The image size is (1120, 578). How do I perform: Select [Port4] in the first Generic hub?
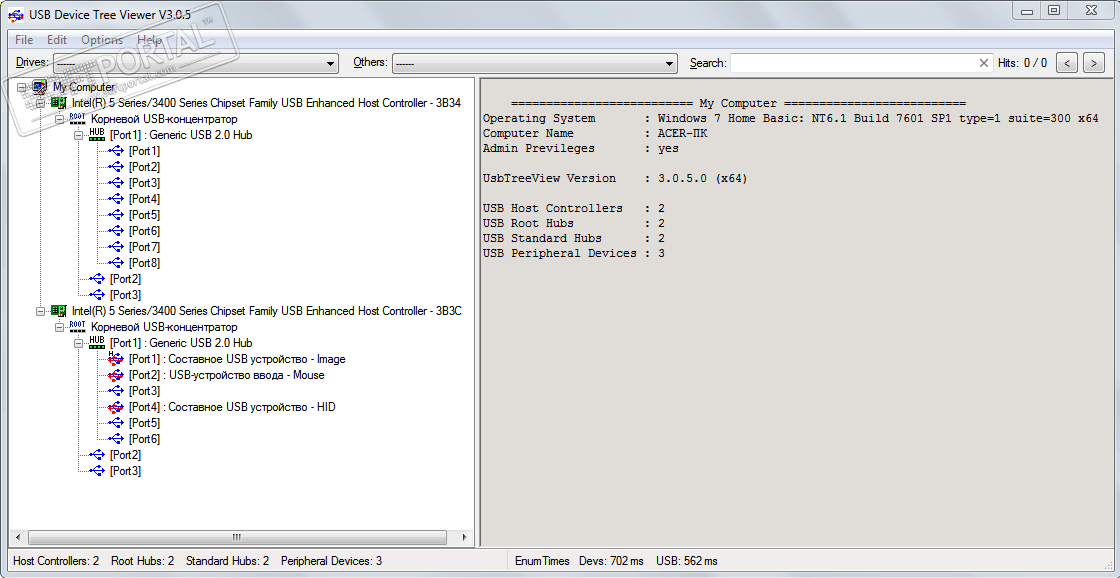coord(144,199)
